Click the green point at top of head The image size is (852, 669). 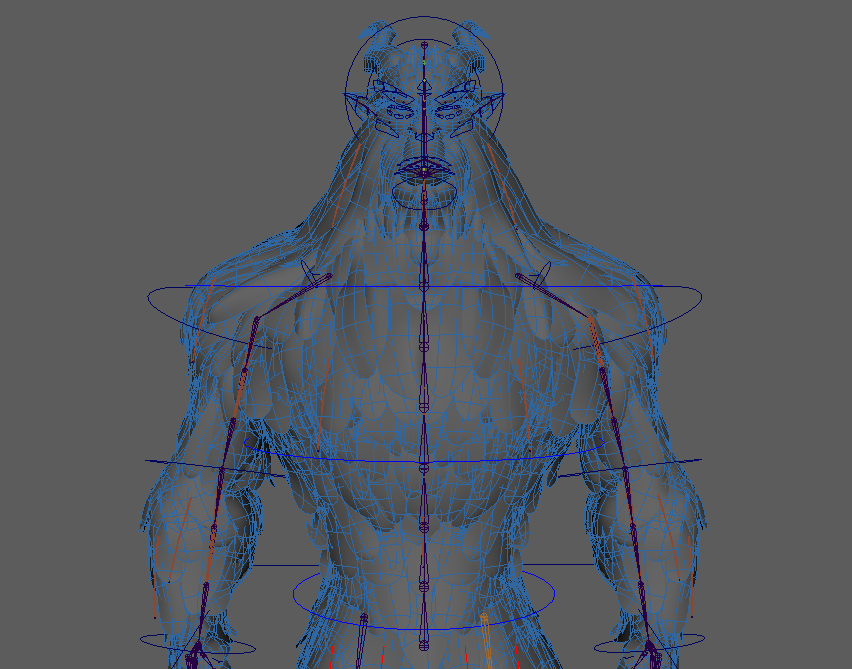(x=424, y=63)
